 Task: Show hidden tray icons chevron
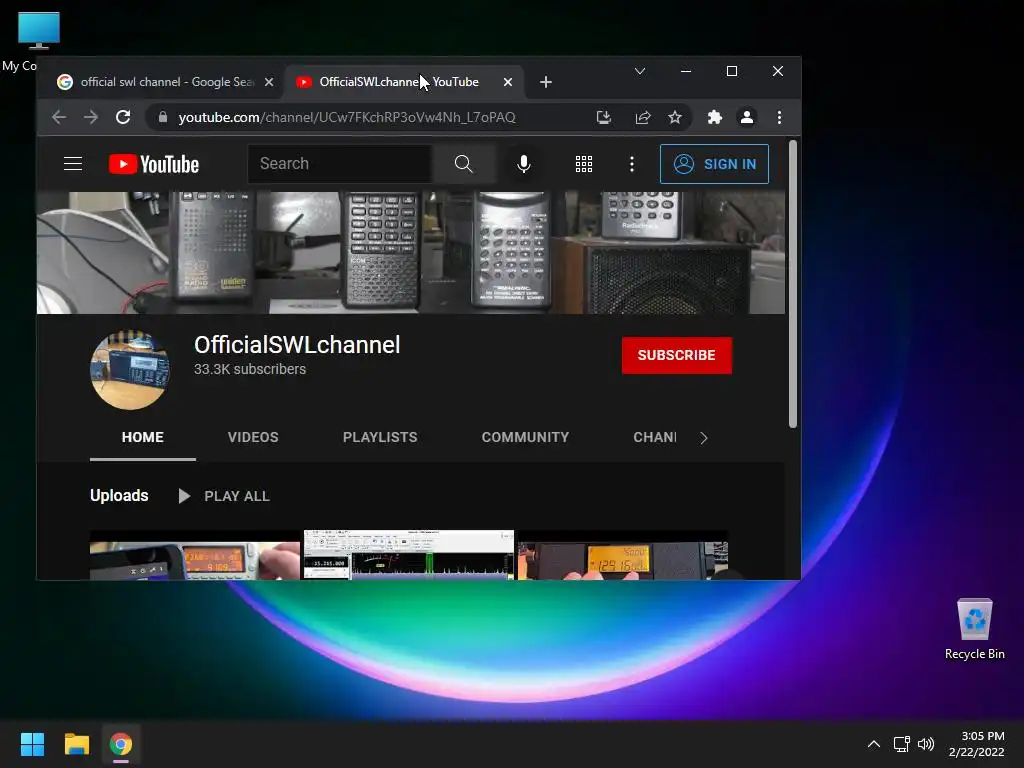874,744
